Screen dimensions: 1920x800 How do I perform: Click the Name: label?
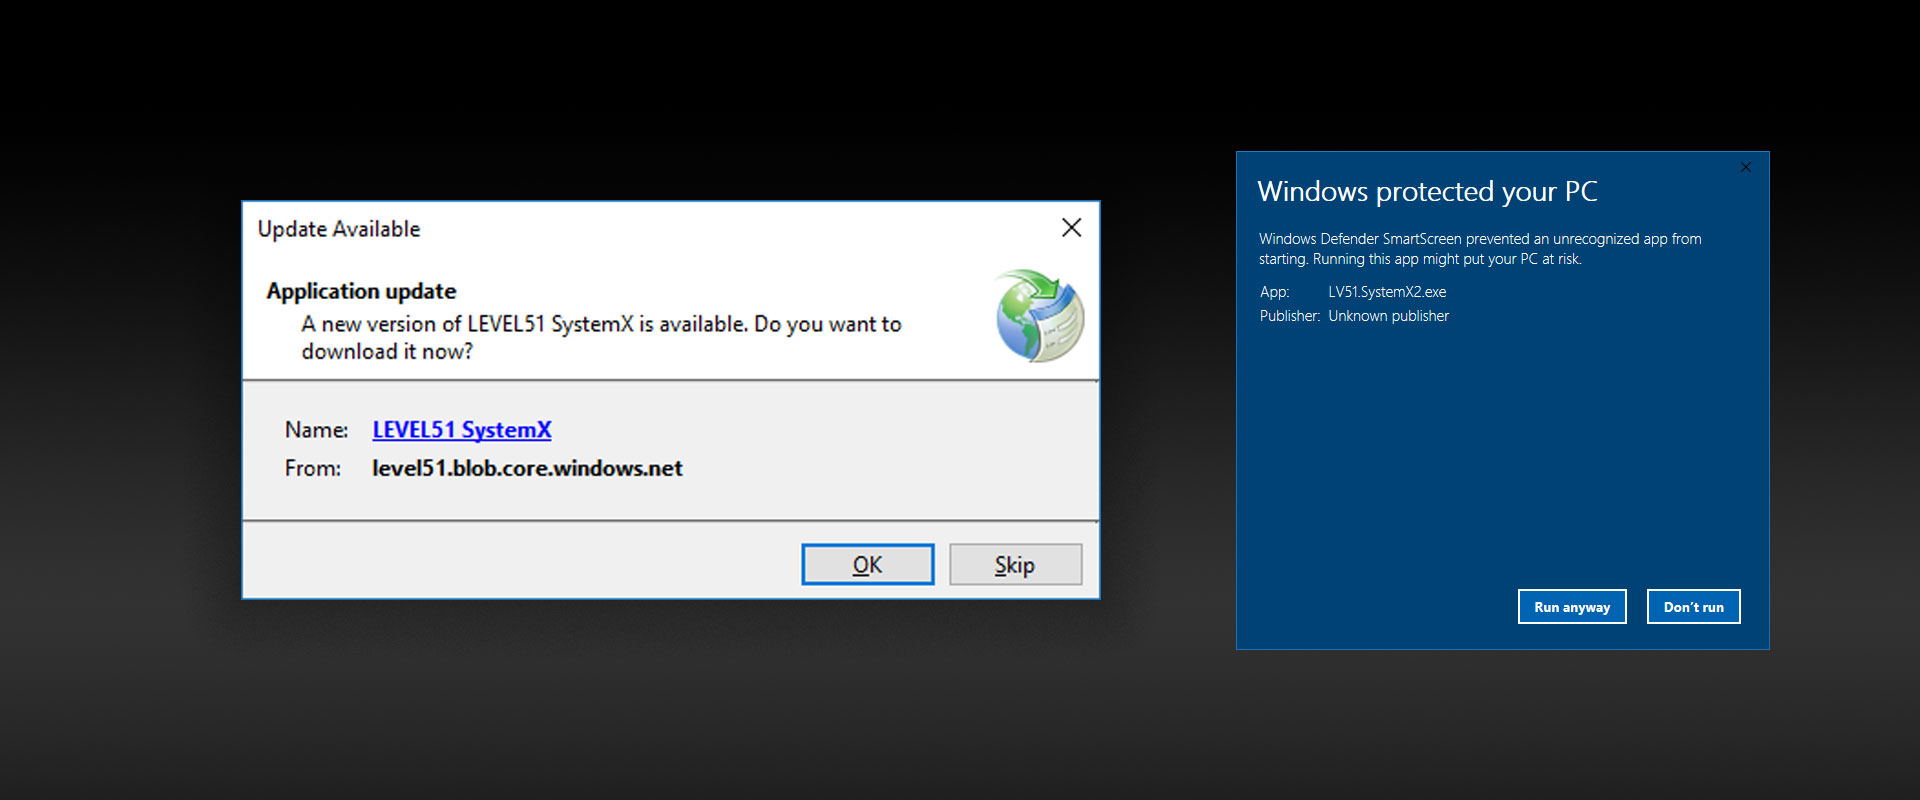[316, 430]
